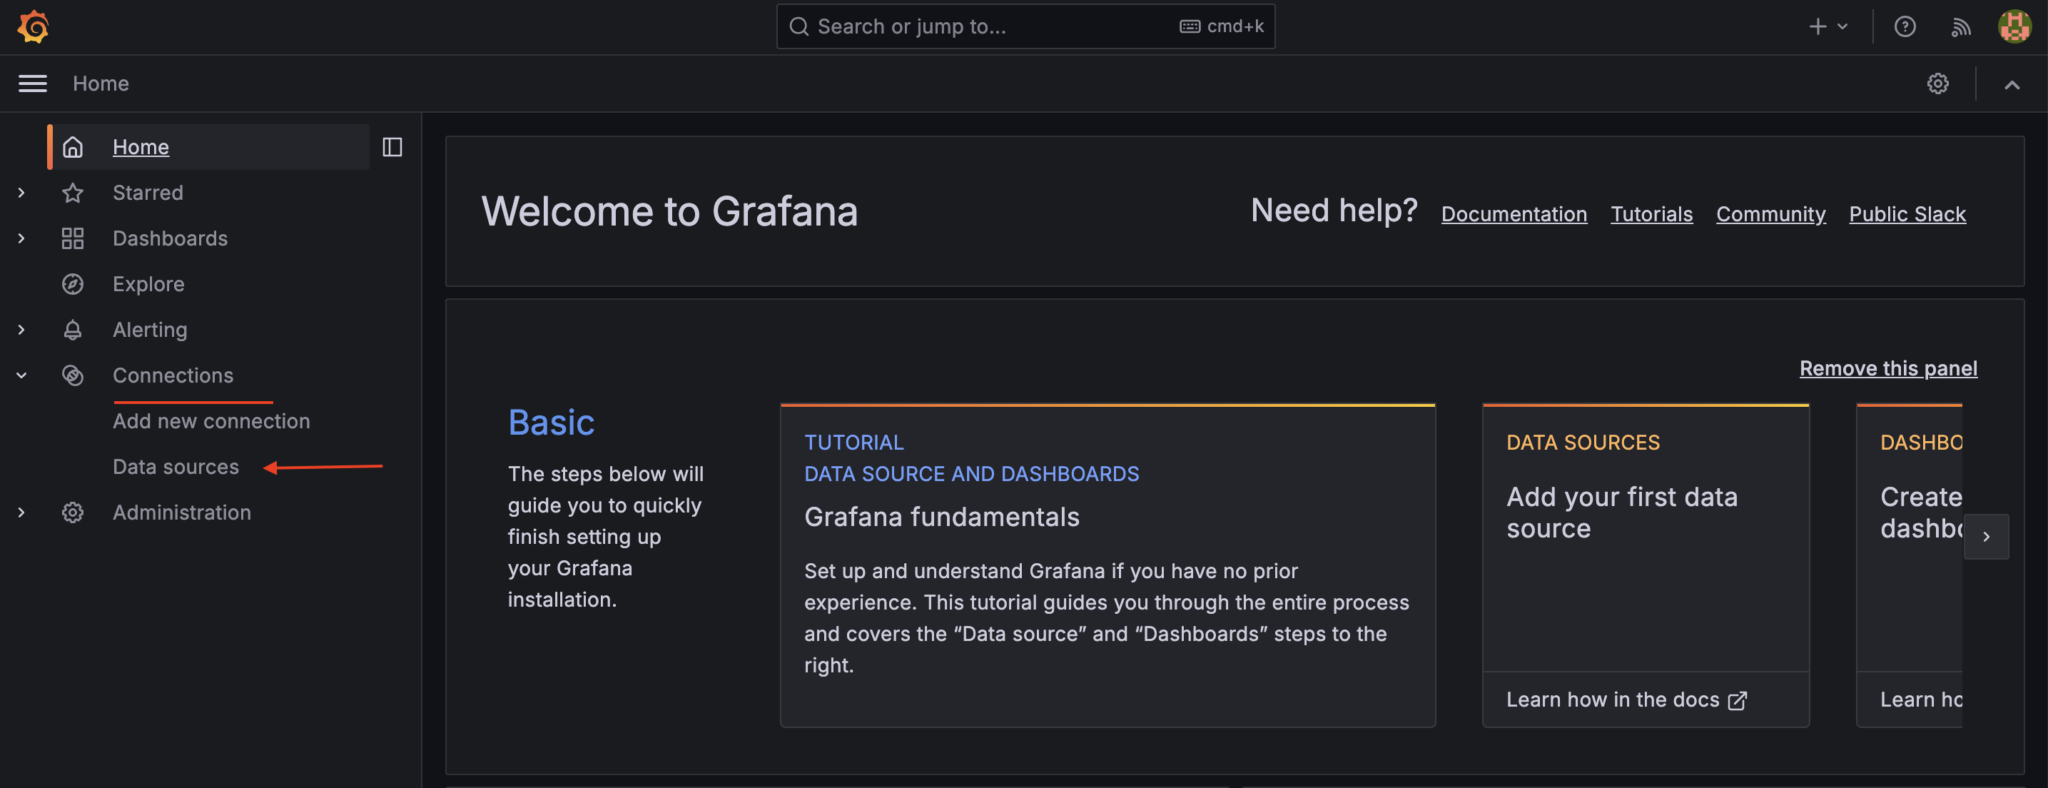2048x788 pixels.
Task: Click the Dashboards grid icon
Action: click(73, 238)
